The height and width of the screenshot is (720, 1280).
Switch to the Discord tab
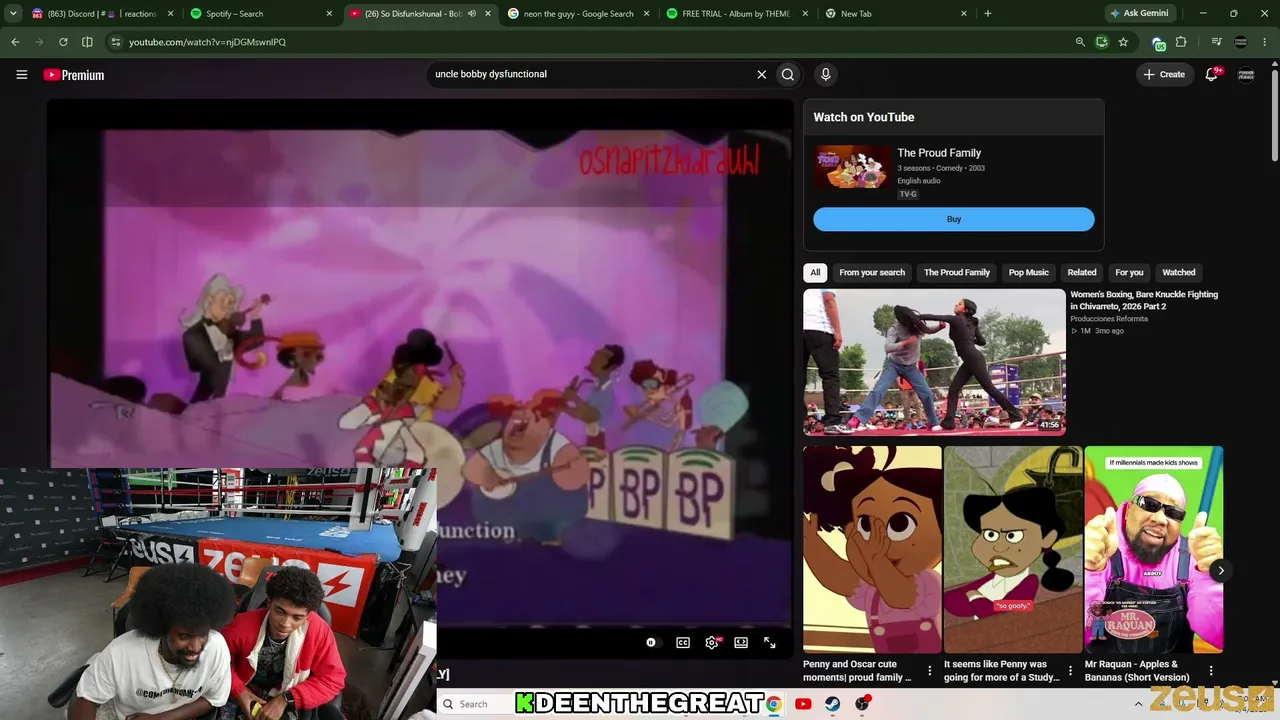(102, 14)
